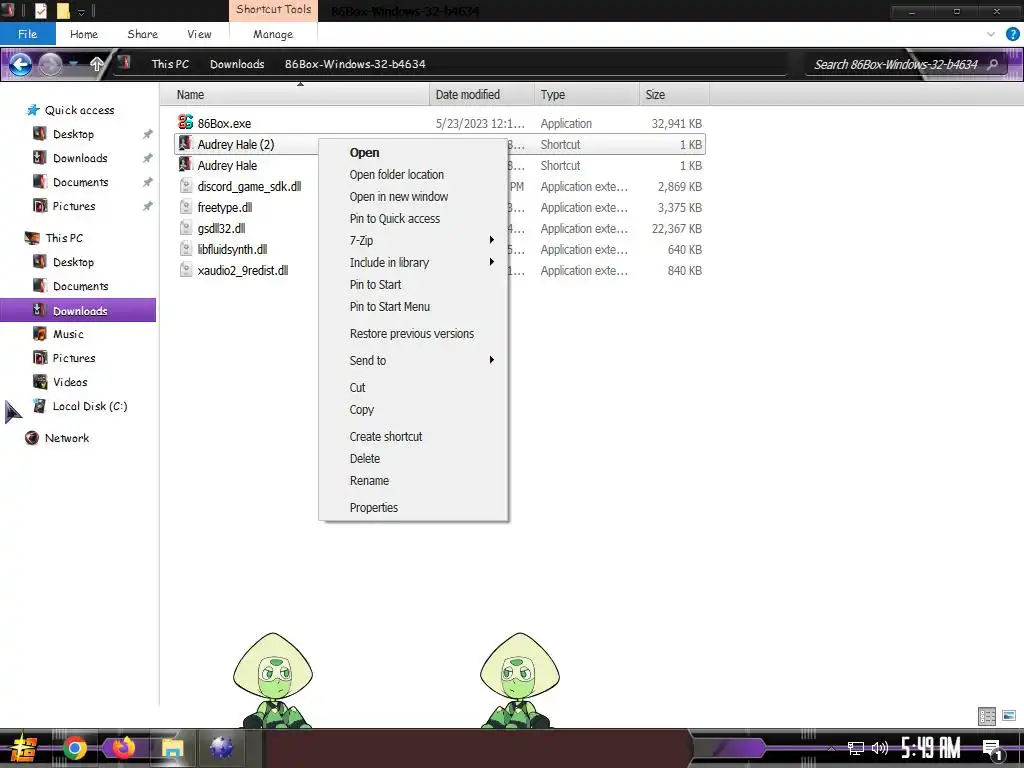Expand Send to submenu
The width and height of the screenshot is (1024, 768).
[x=492, y=360]
